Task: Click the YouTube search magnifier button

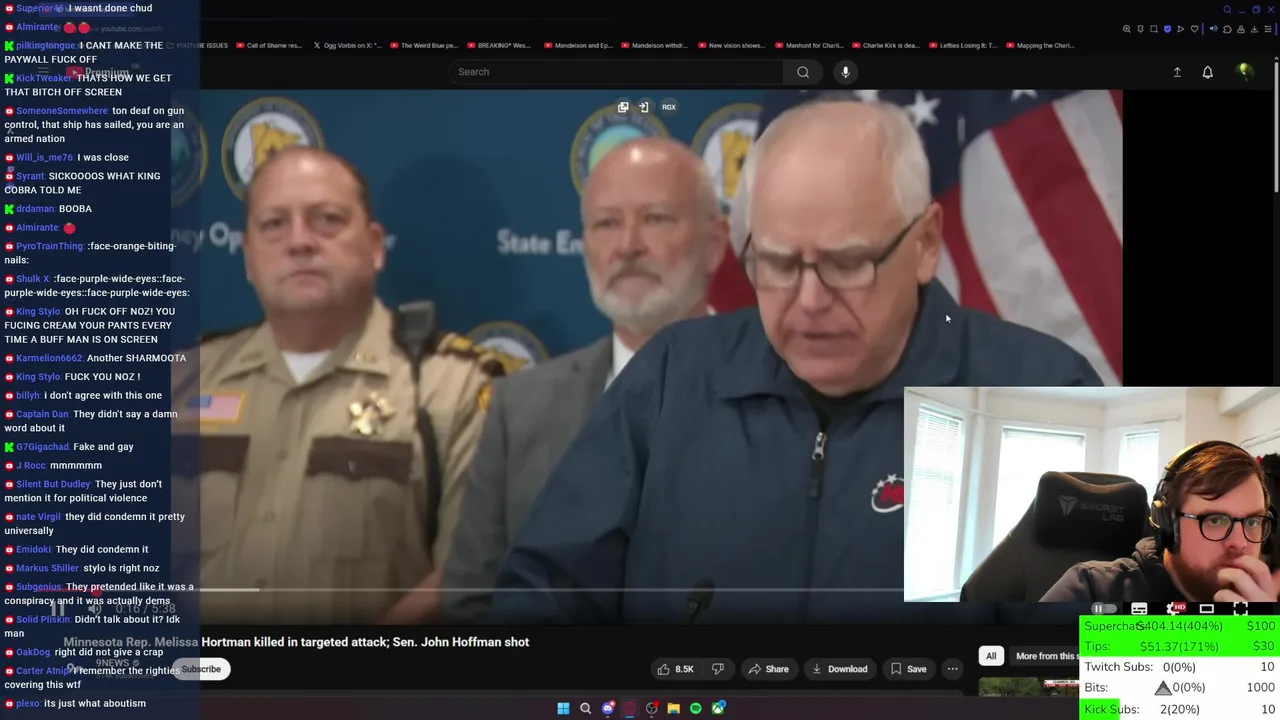Action: pos(802,72)
